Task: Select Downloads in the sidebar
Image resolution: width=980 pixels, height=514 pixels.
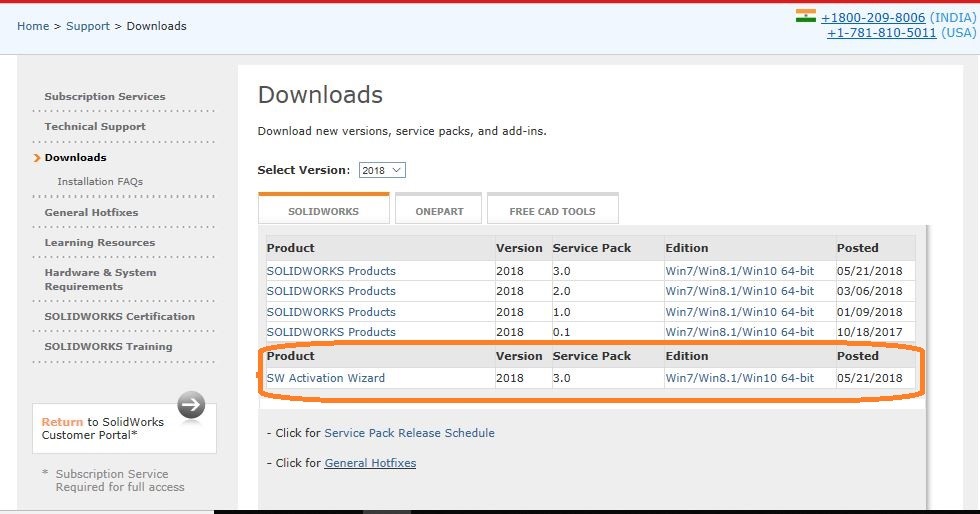Action: tap(76, 158)
